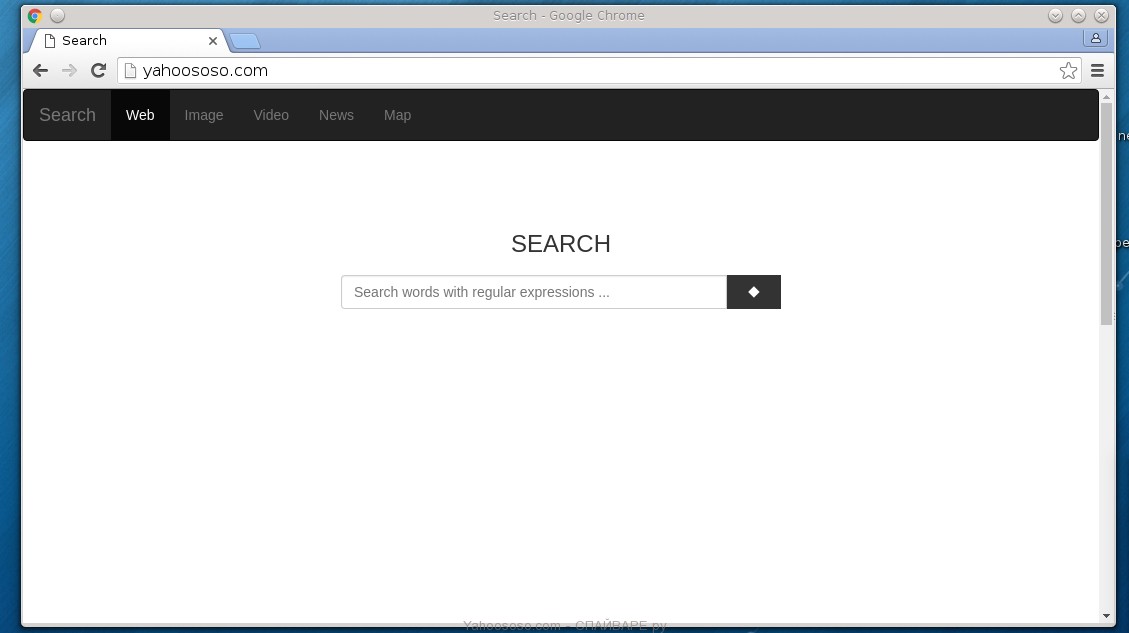
Task: Open the Chrome hamburger menu
Action: [1097, 70]
